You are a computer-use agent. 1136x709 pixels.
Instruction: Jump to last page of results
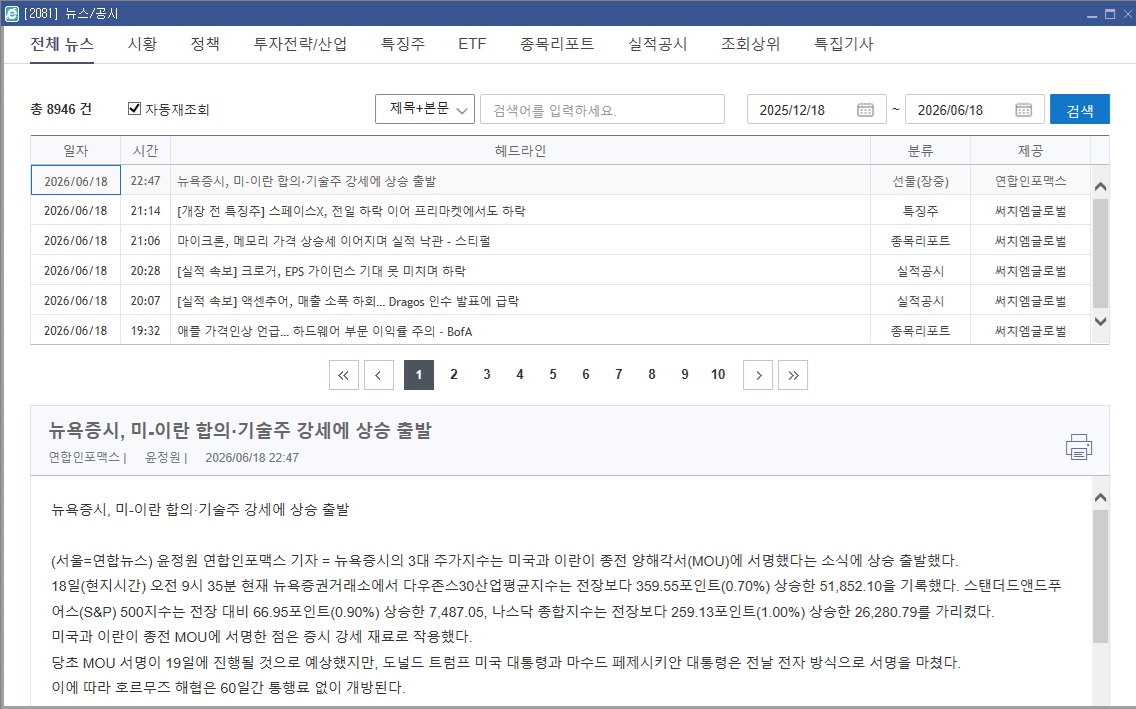tap(793, 375)
